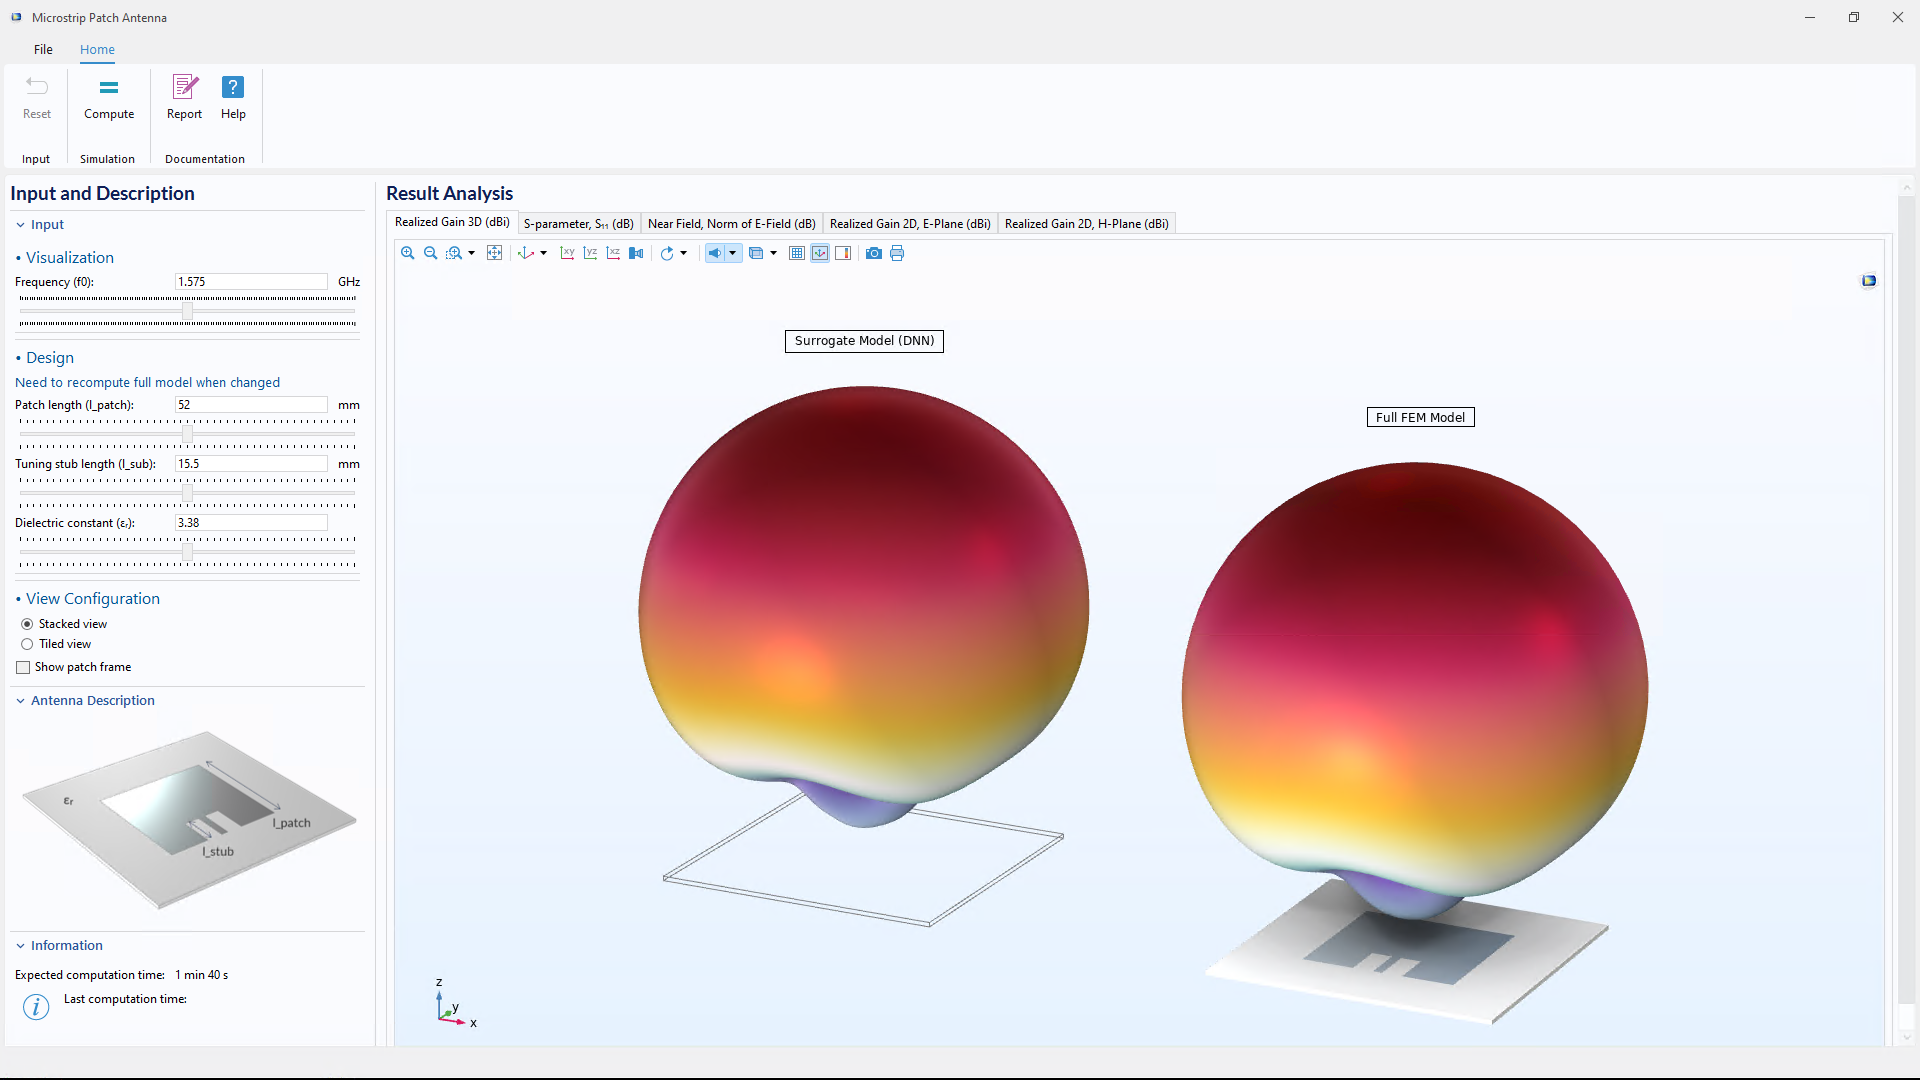Collapse the Antenna Description section
The width and height of the screenshot is (1920, 1080).
tap(20, 701)
